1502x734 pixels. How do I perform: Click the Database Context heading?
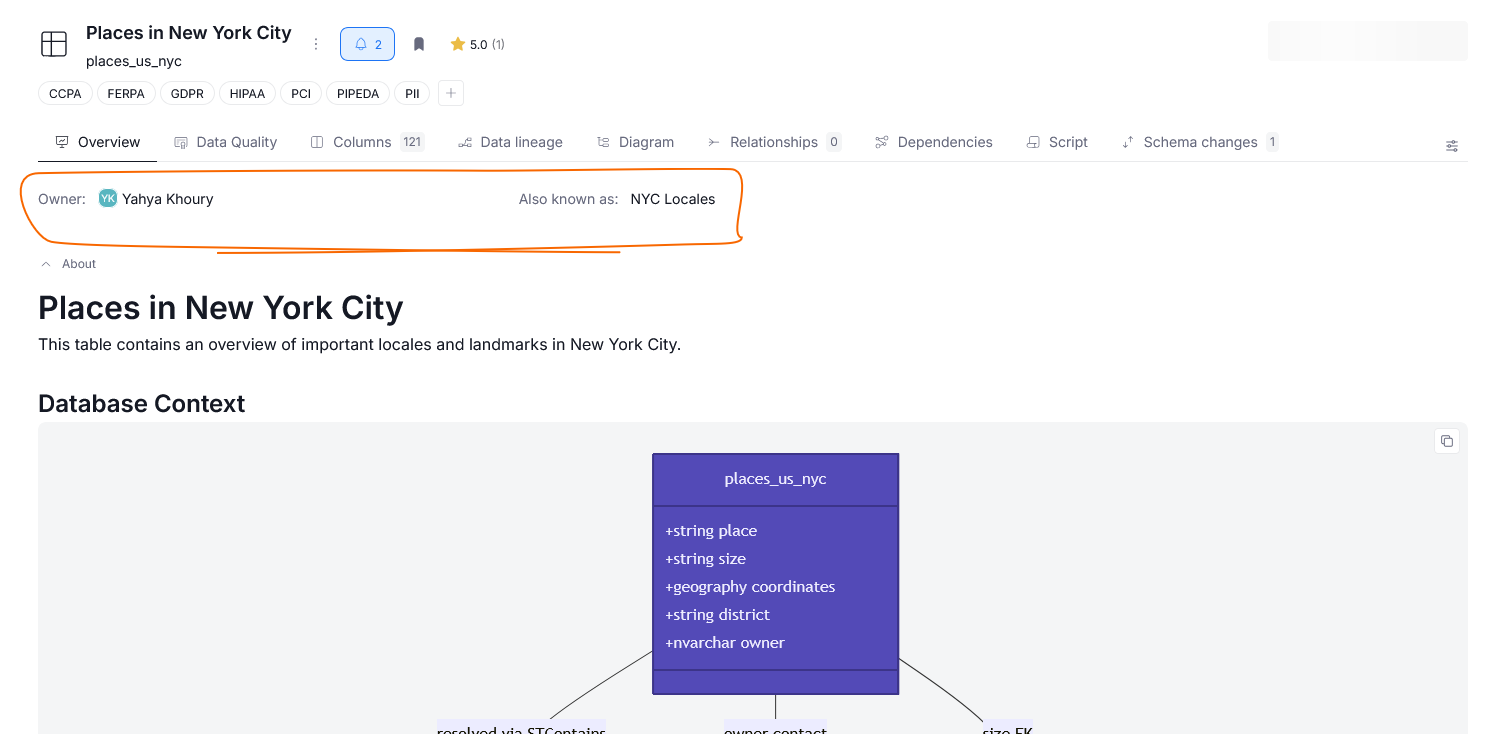(141, 403)
